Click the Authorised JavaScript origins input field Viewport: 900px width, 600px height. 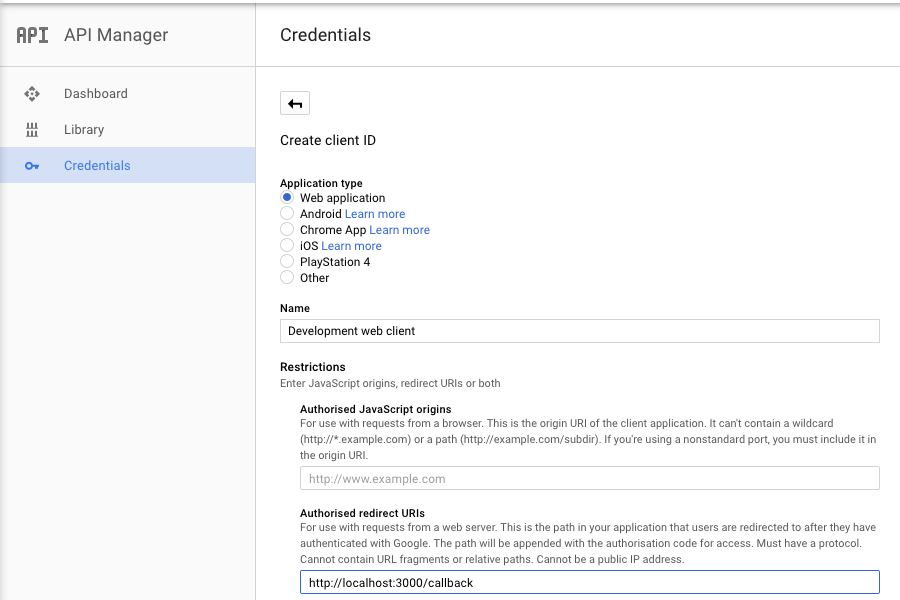(x=589, y=478)
